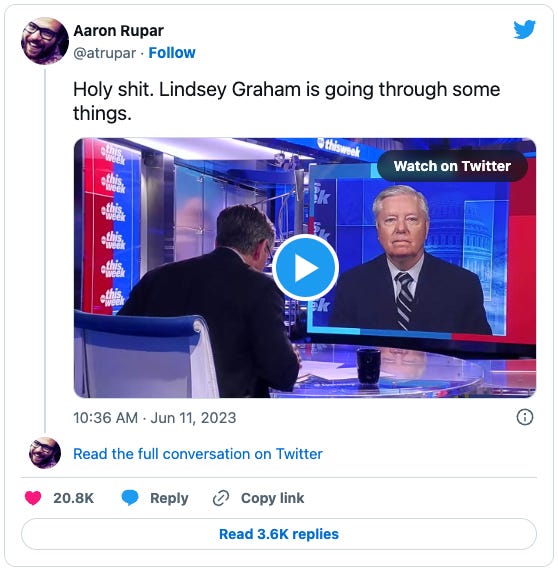Click the tweet text about Lindsey Graham
This screenshot has height=572, width=558.
(286, 101)
